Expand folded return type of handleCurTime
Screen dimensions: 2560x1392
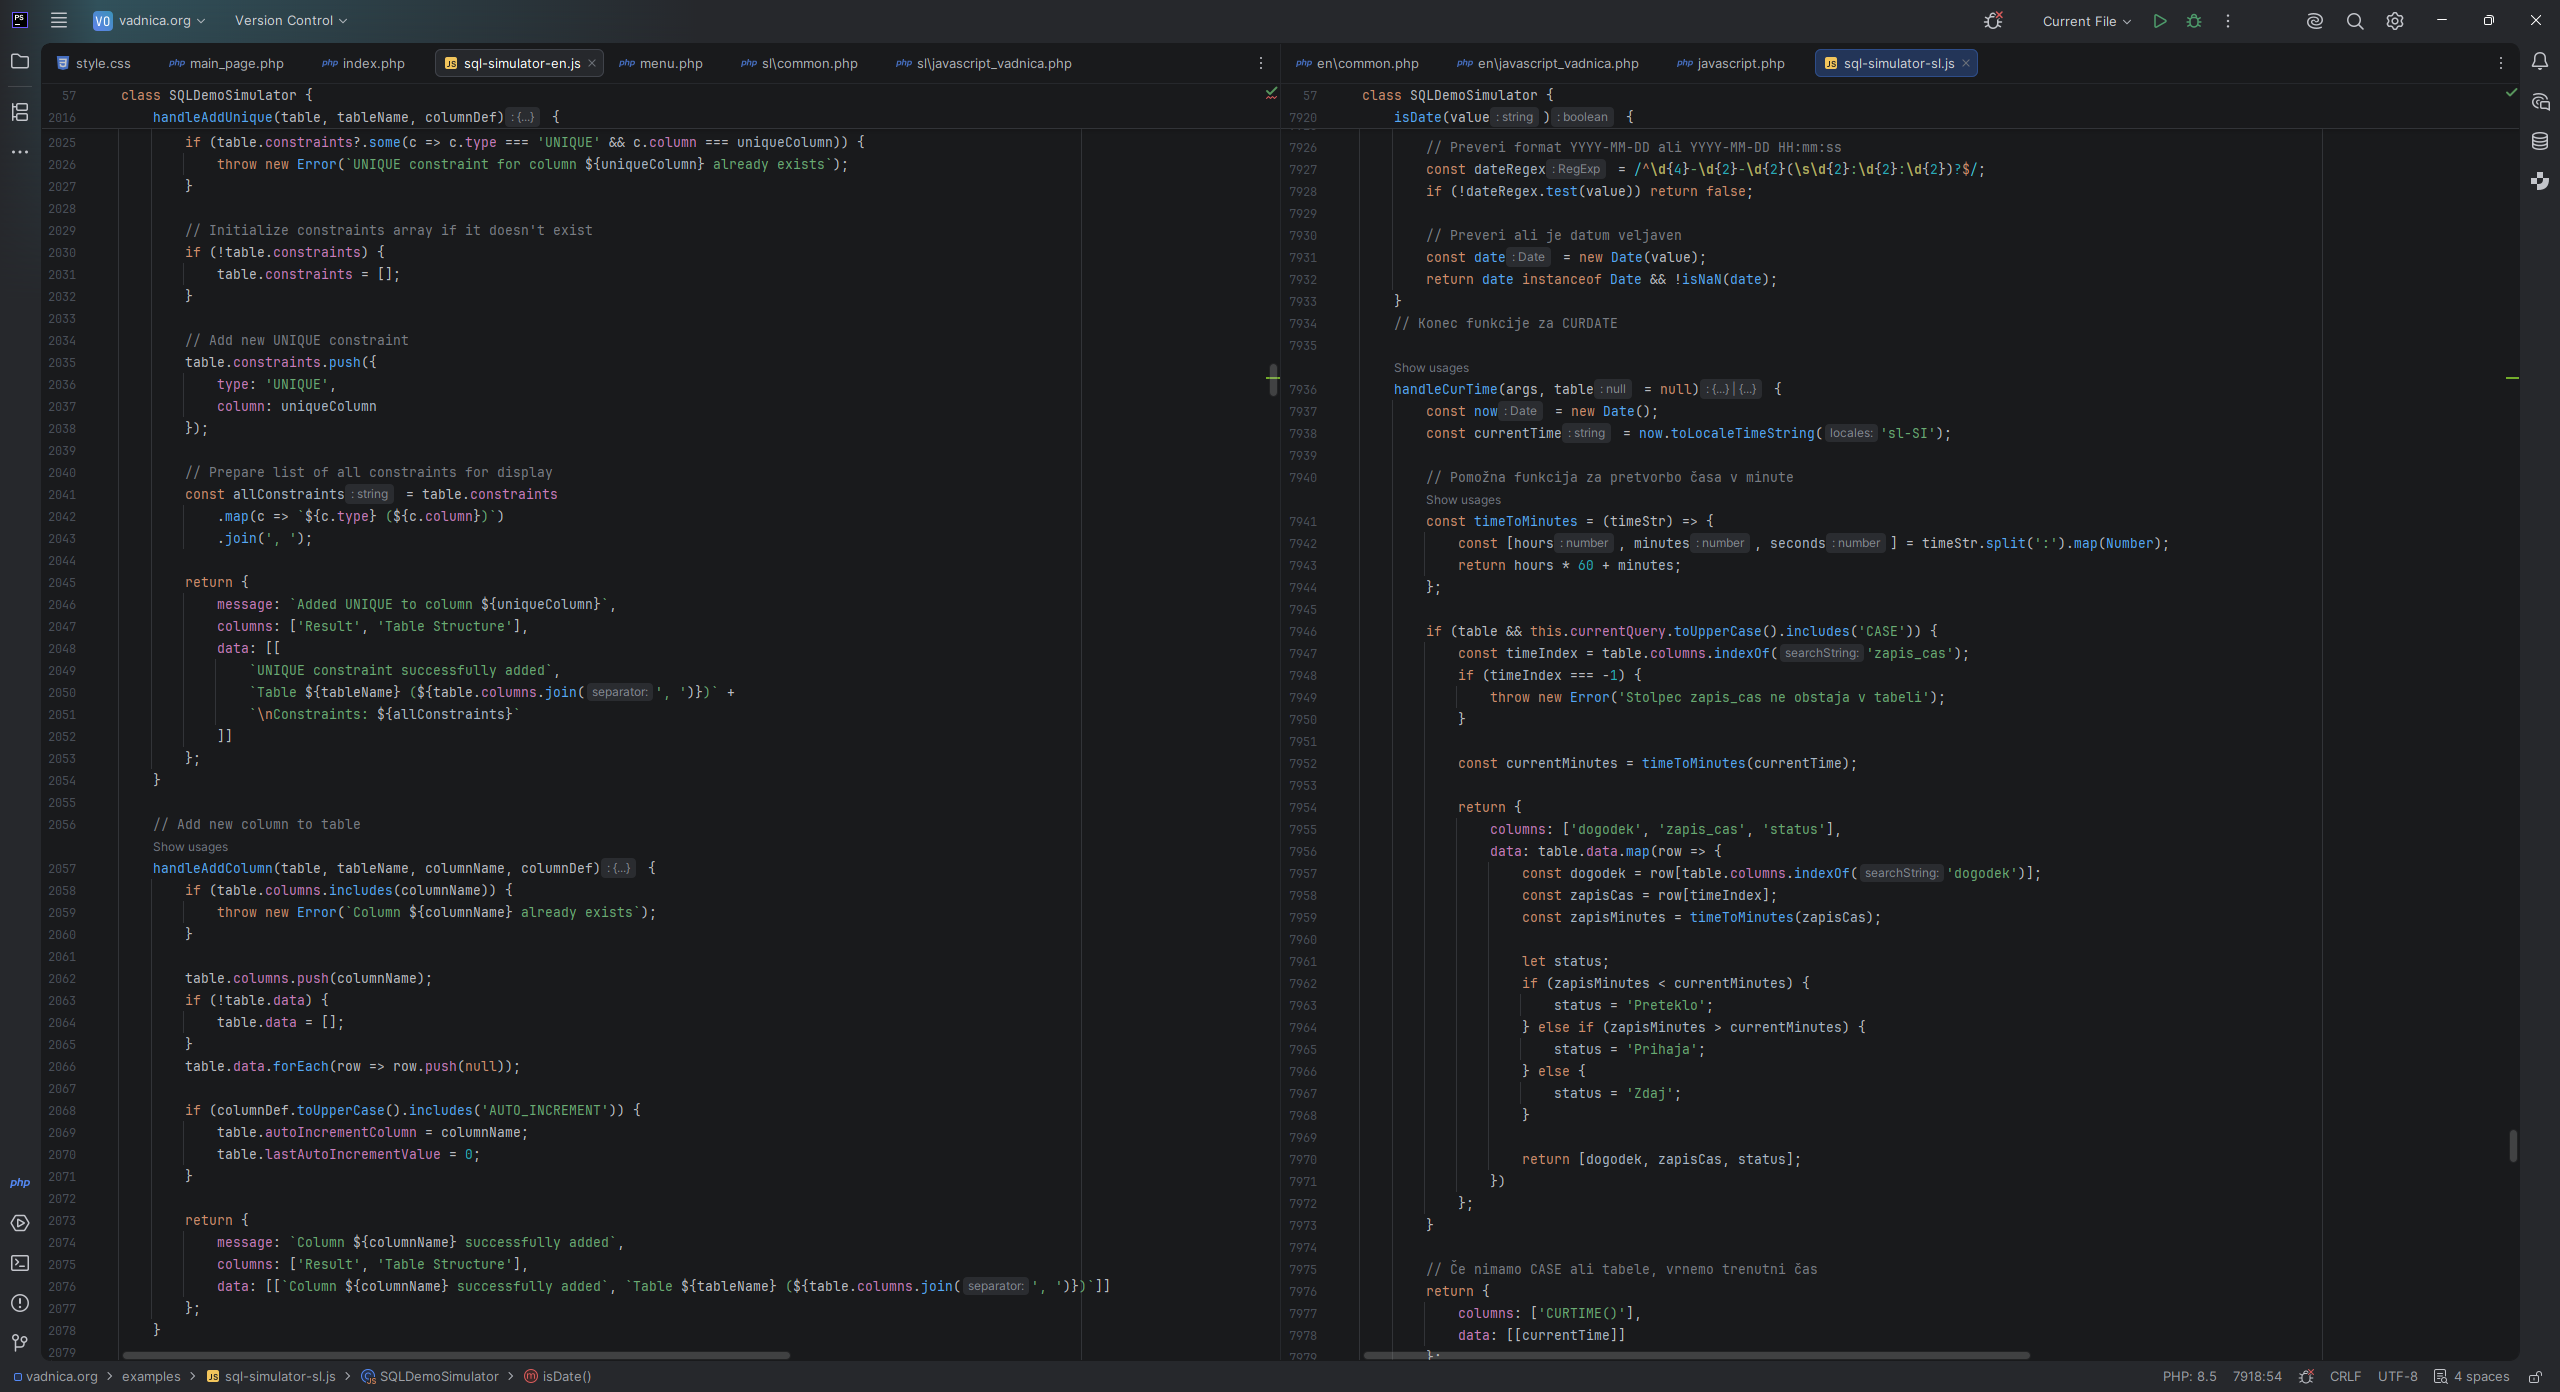click(x=1733, y=389)
